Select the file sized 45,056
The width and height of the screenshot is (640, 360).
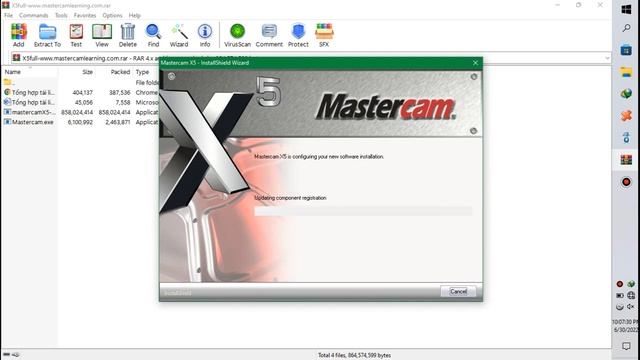tap(81, 102)
